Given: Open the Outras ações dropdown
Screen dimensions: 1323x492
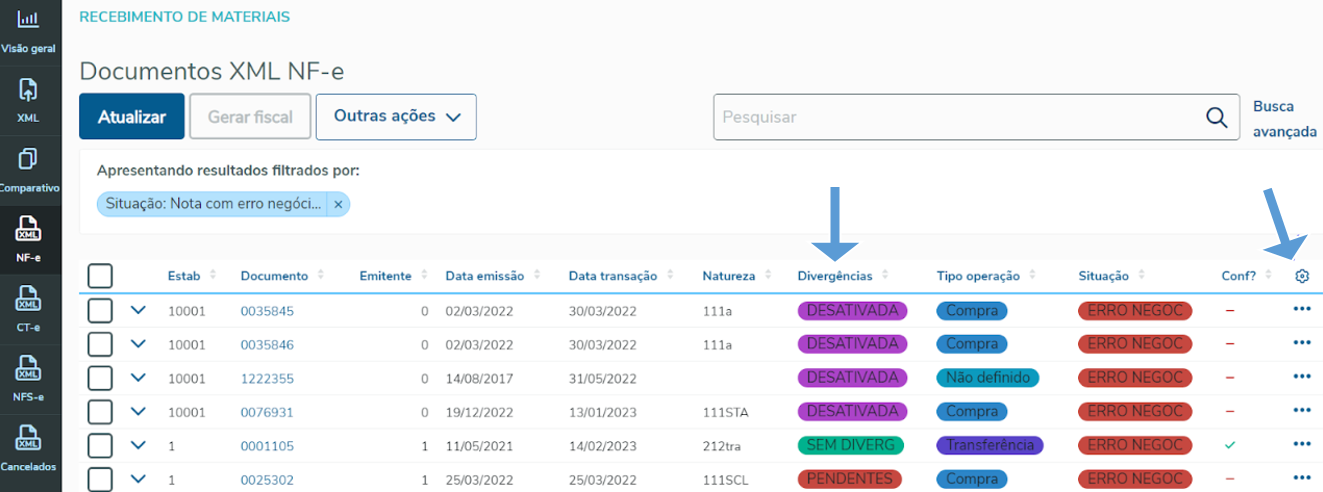Looking at the screenshot, I should click(396, 117).
